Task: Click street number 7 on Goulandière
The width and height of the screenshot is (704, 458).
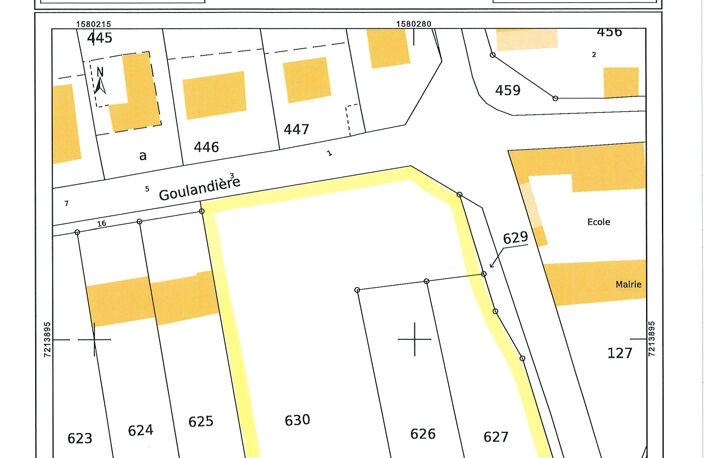Action: tap(66, 203)
